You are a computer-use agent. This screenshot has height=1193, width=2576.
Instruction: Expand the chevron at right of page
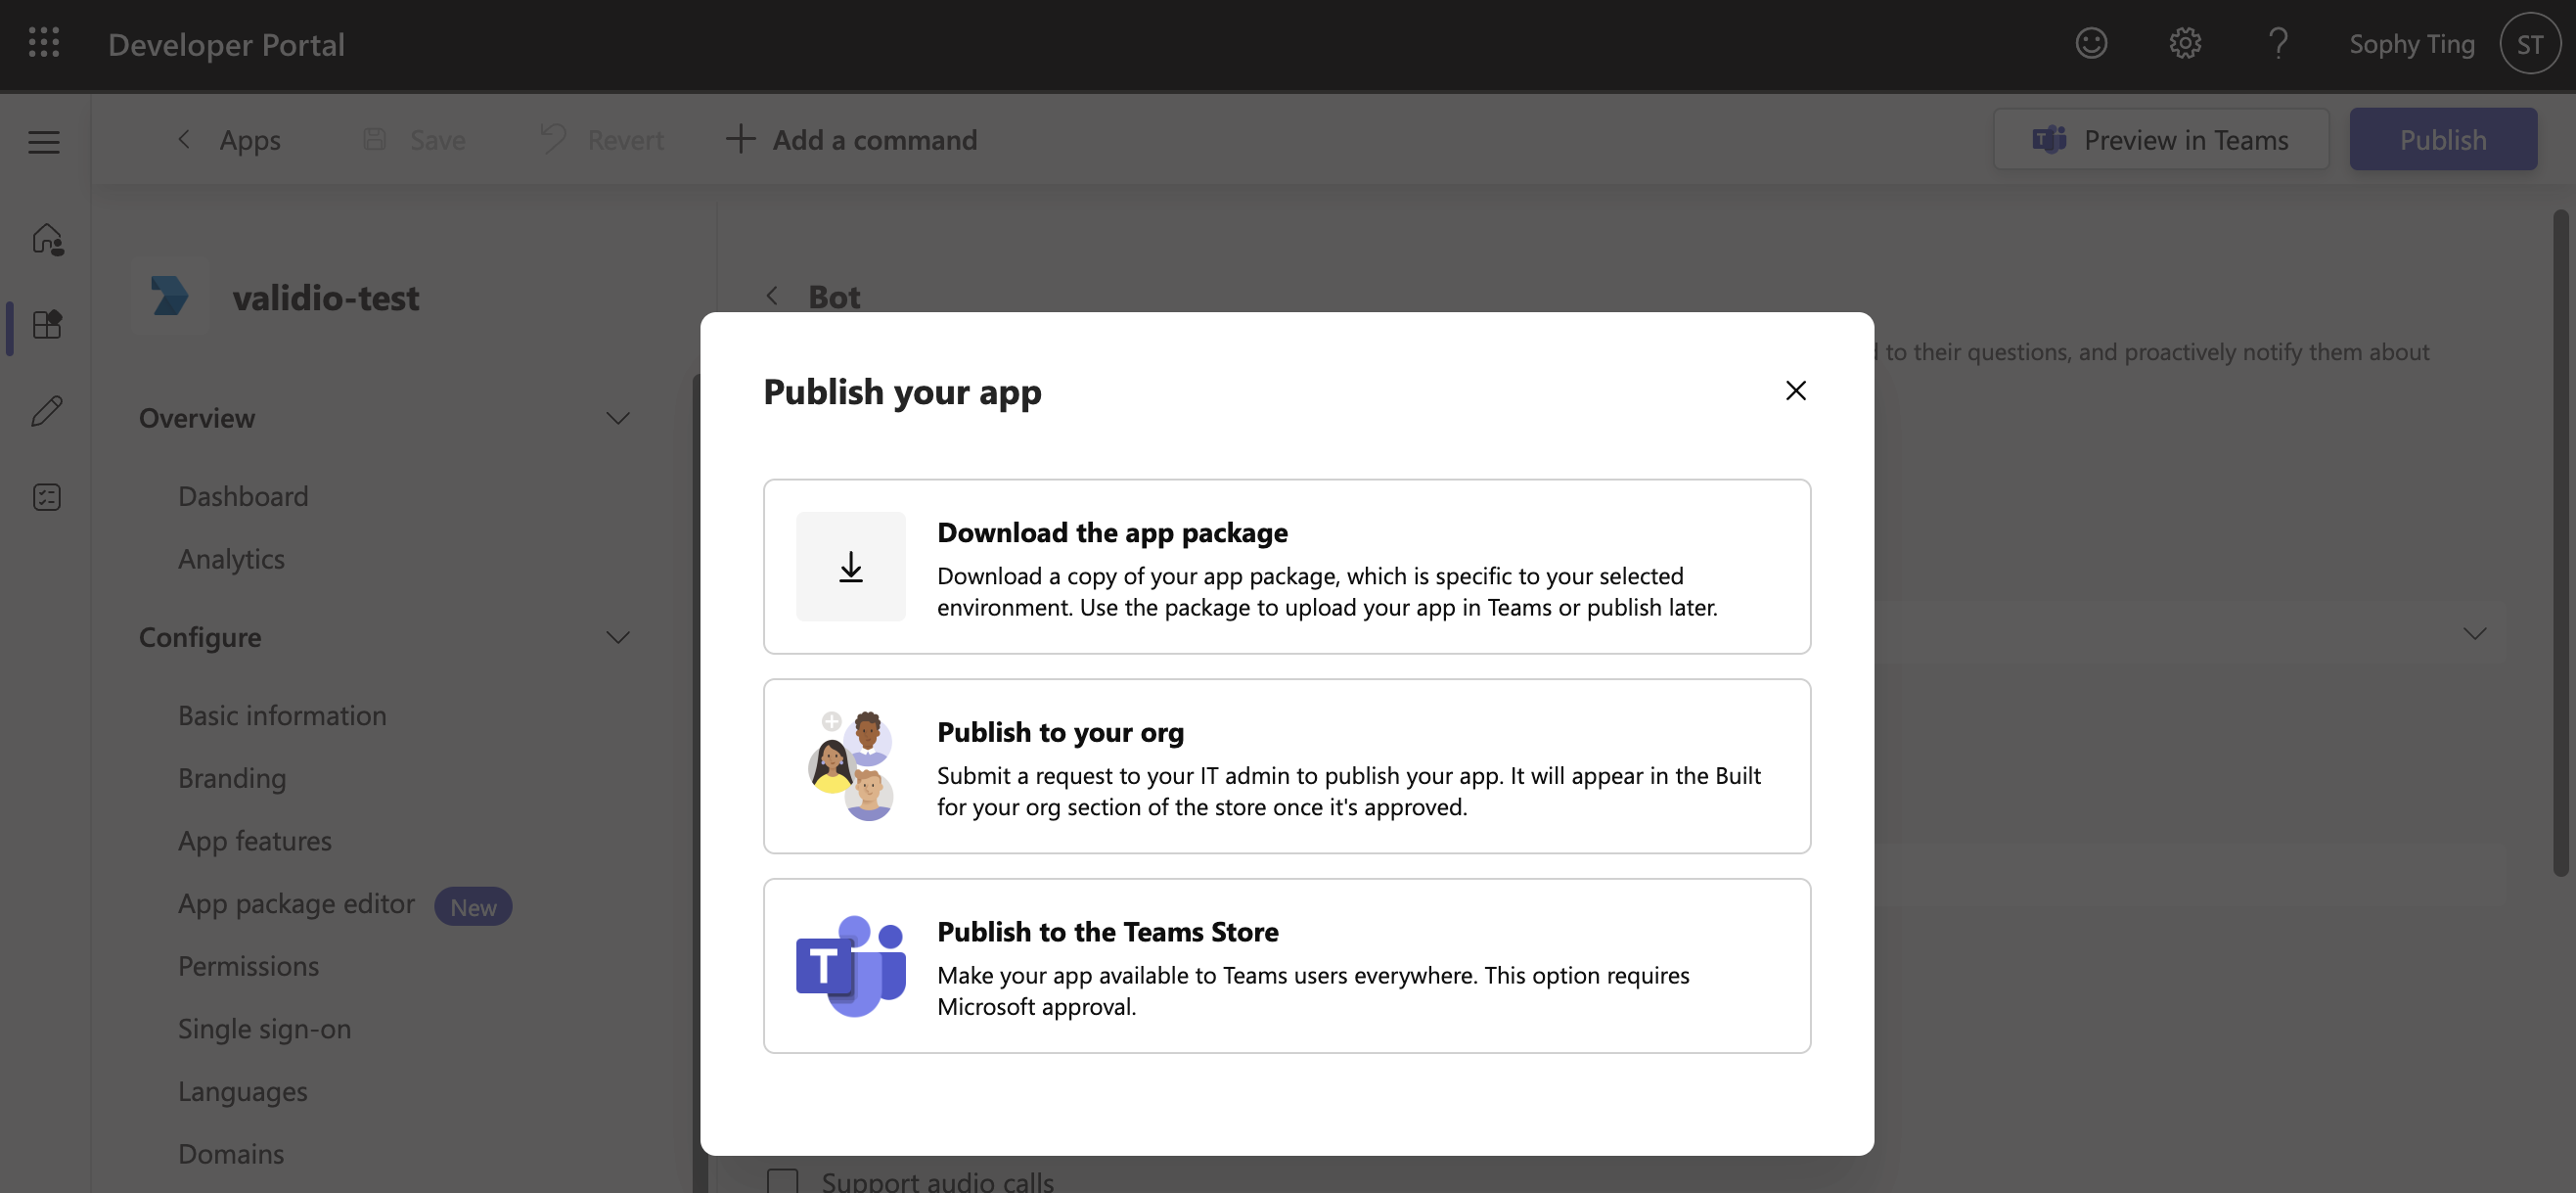point(2474,633)
